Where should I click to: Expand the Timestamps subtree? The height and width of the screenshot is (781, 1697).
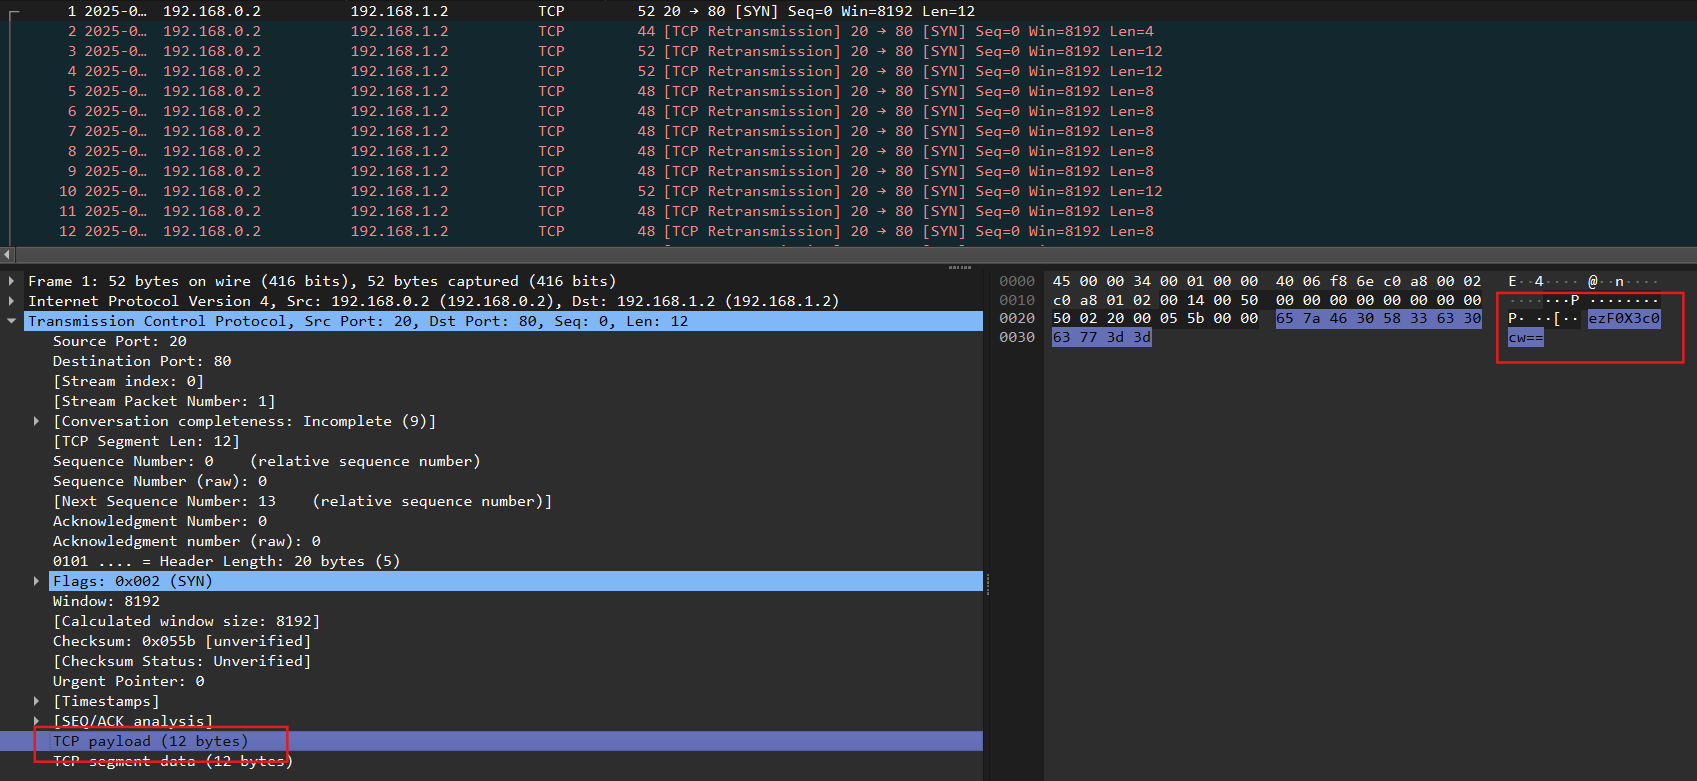pos(37,701)
